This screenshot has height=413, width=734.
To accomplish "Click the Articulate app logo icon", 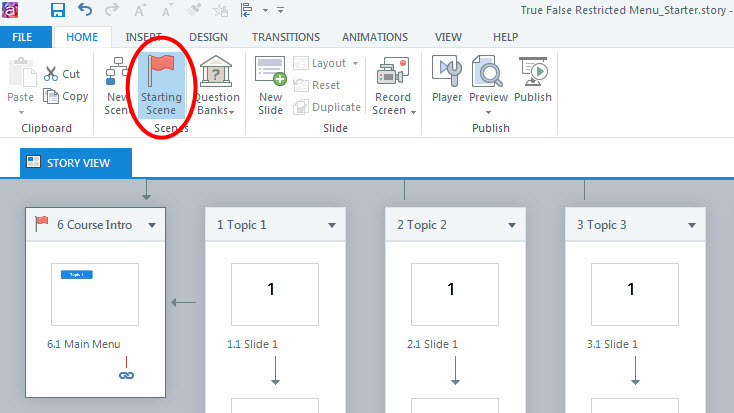I will pos(10,9).
